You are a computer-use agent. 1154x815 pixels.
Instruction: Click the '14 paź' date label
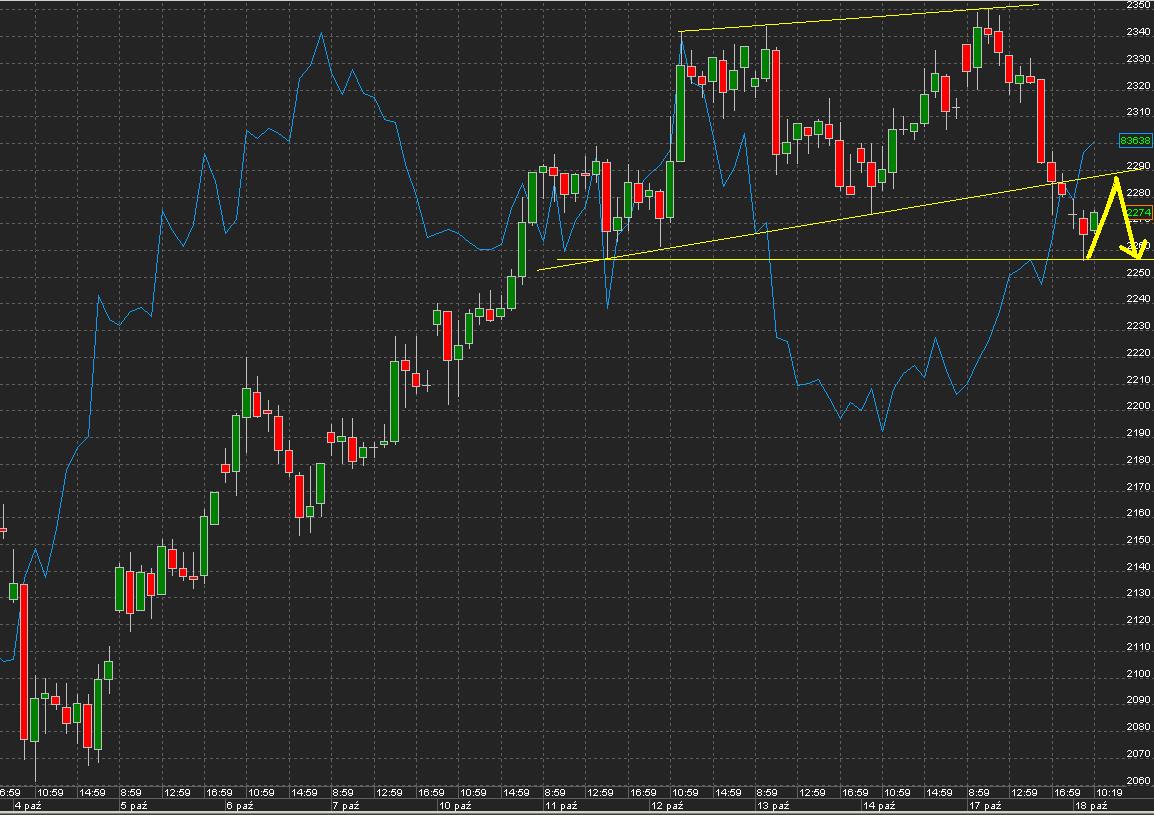click(879, 806)
